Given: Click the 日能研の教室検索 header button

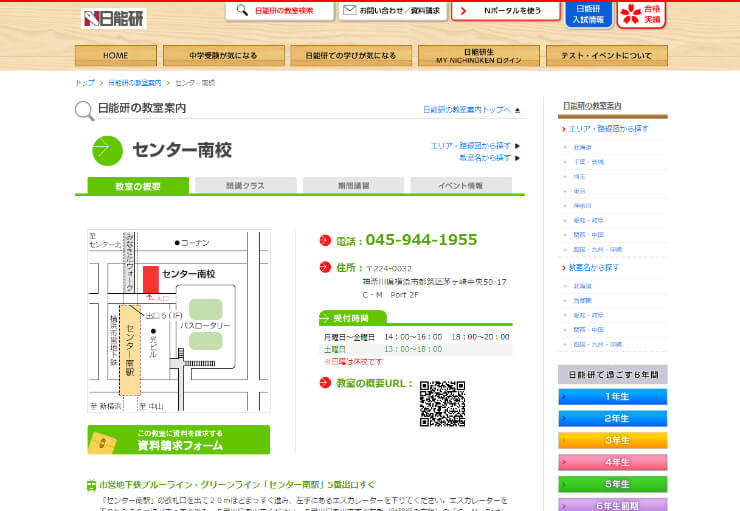Looking at the screenshot, I should pyautogui.click(x=279, y=10).
